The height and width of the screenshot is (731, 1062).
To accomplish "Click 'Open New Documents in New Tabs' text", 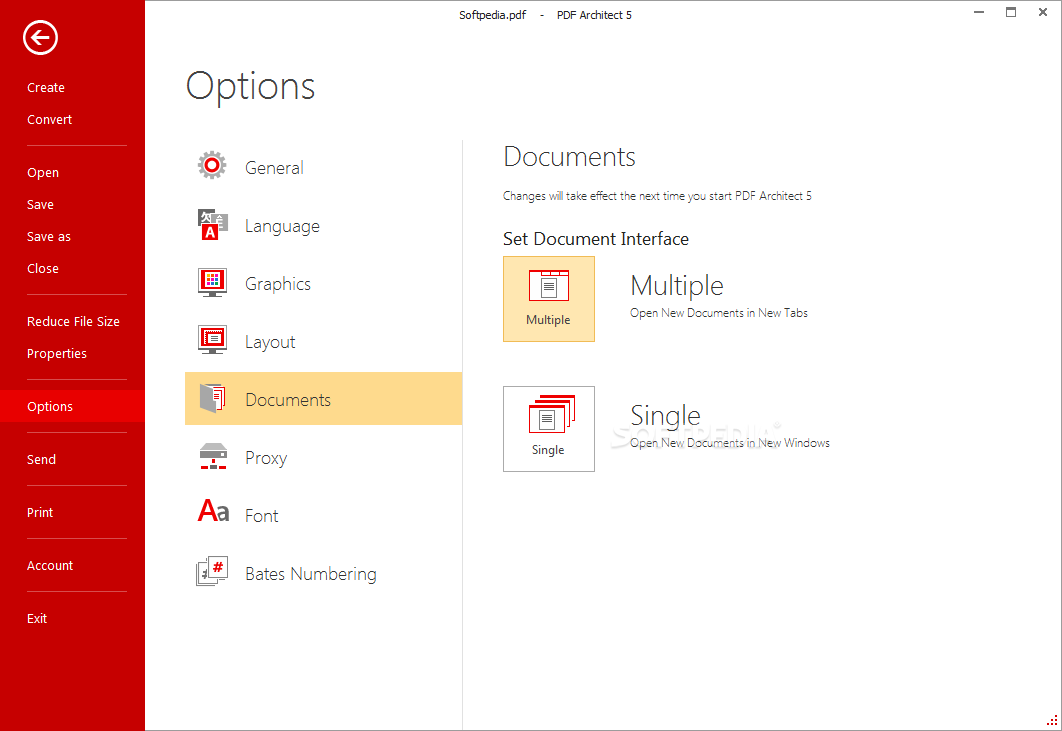I will [719, 313].
